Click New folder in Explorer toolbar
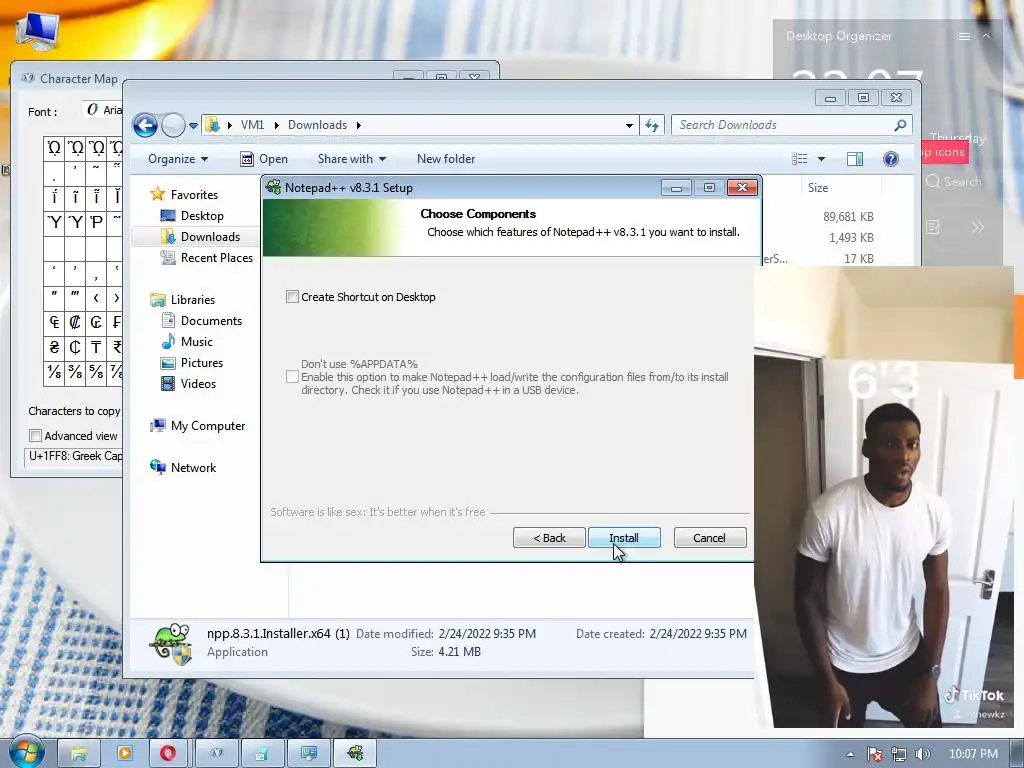The image size is (1024, 768). tap(446, 159)
